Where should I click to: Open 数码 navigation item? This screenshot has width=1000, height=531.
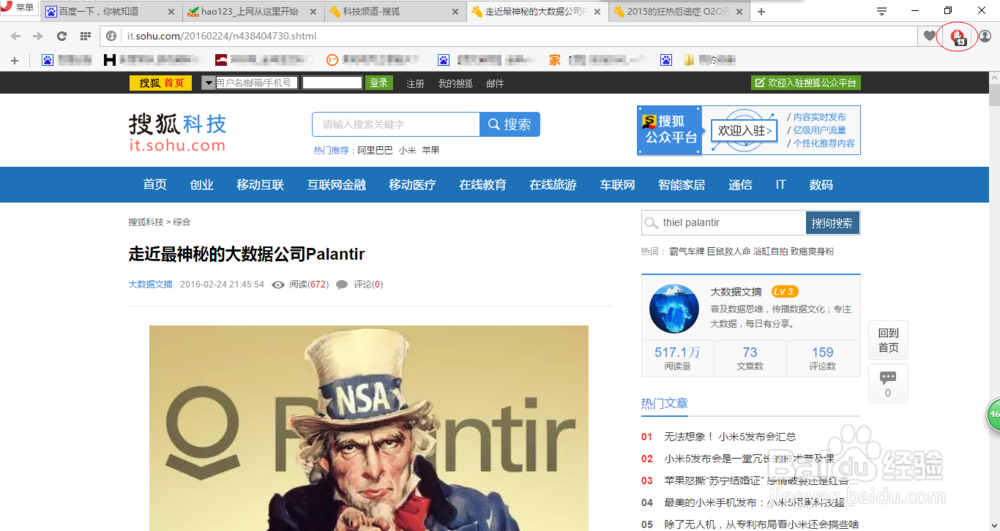pyautogui.click(x=821, y=185)
